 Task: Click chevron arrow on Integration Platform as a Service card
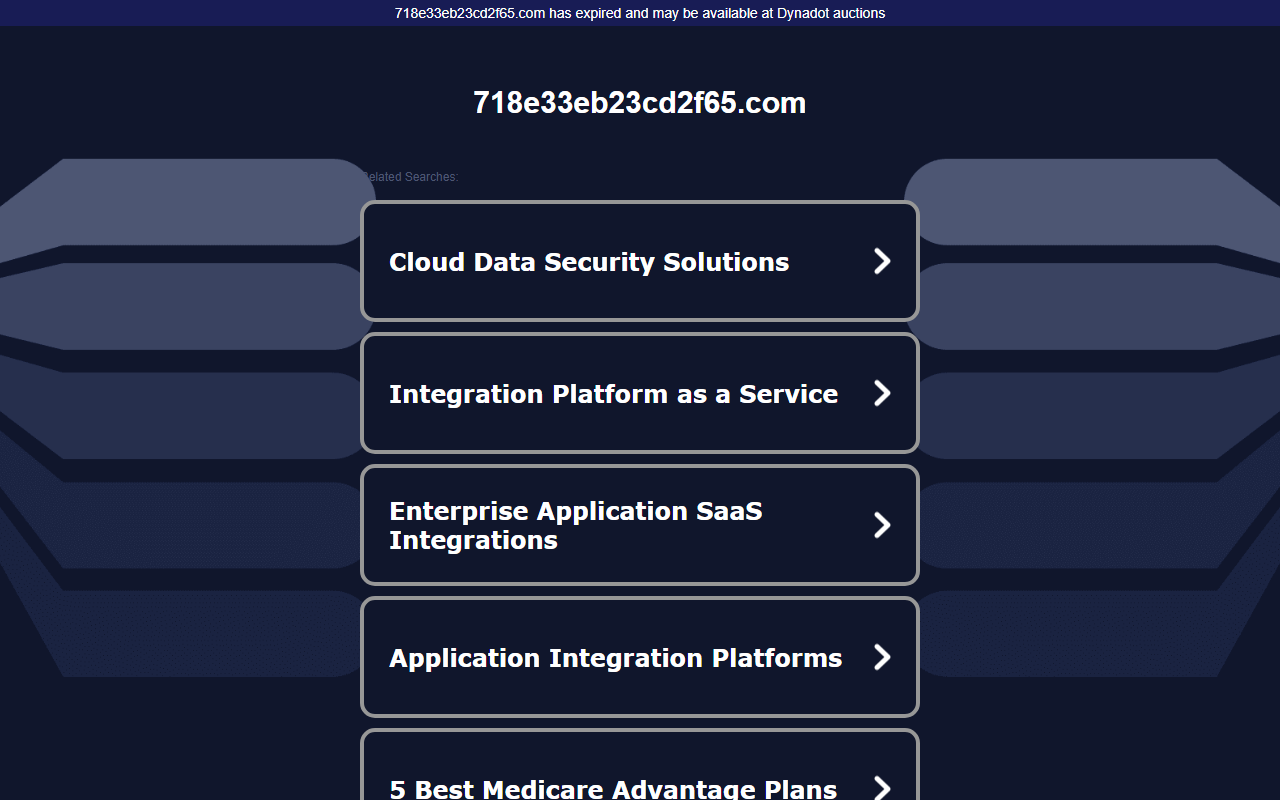pyautogui.click(x=882, y=393)
